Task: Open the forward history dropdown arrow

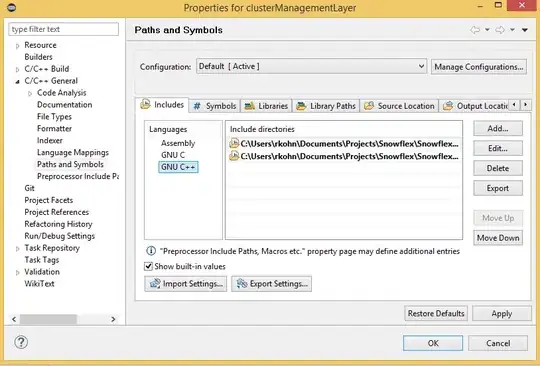Action: click(512, 30)
